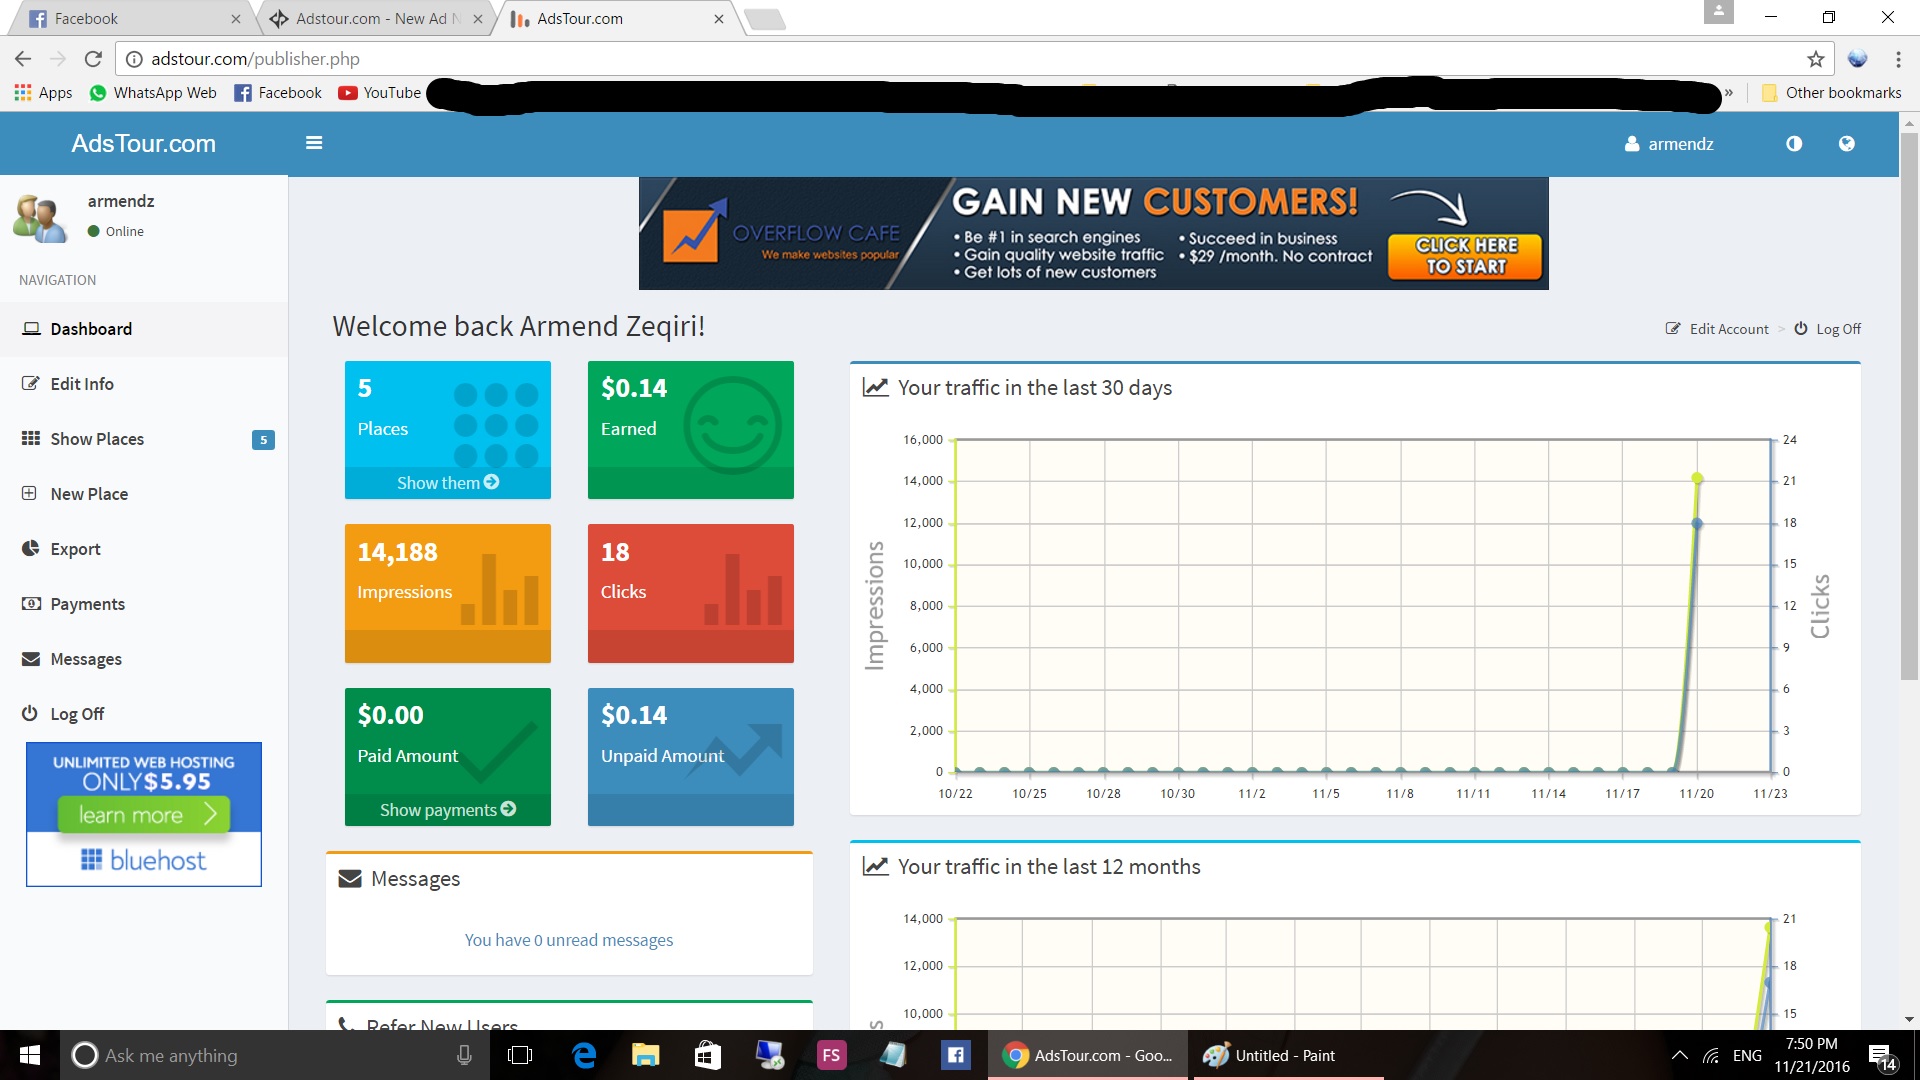Click the sidebar Log Off power icon
This screenshot has width=1920, height=1080.
click(x=30, y=714)
